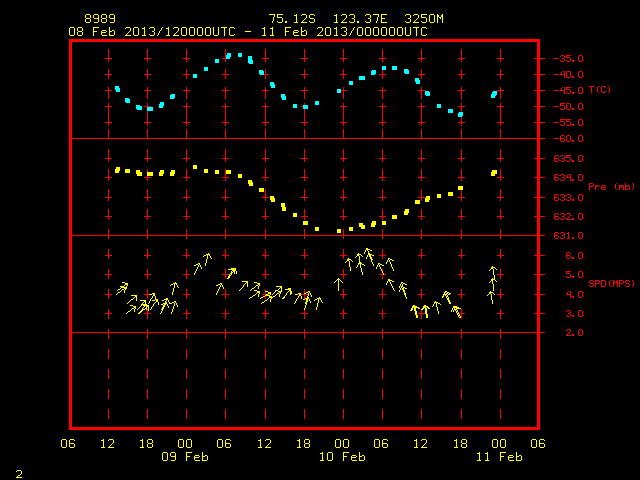Select the 75.12S latitude text
The image size is (640, 480).
(292, 19)
